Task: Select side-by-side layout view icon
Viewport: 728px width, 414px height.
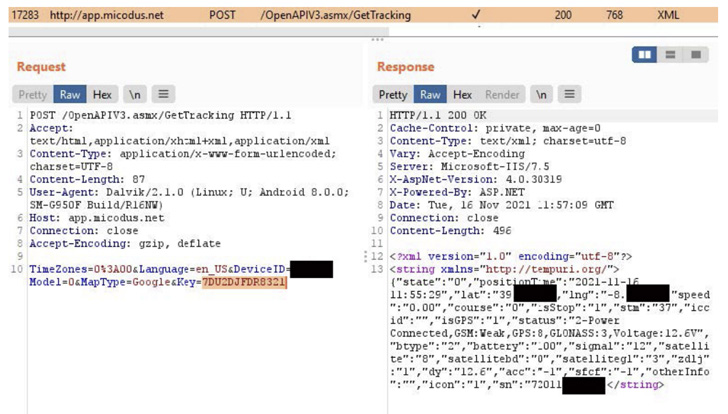Action: [x=645, y=55]
